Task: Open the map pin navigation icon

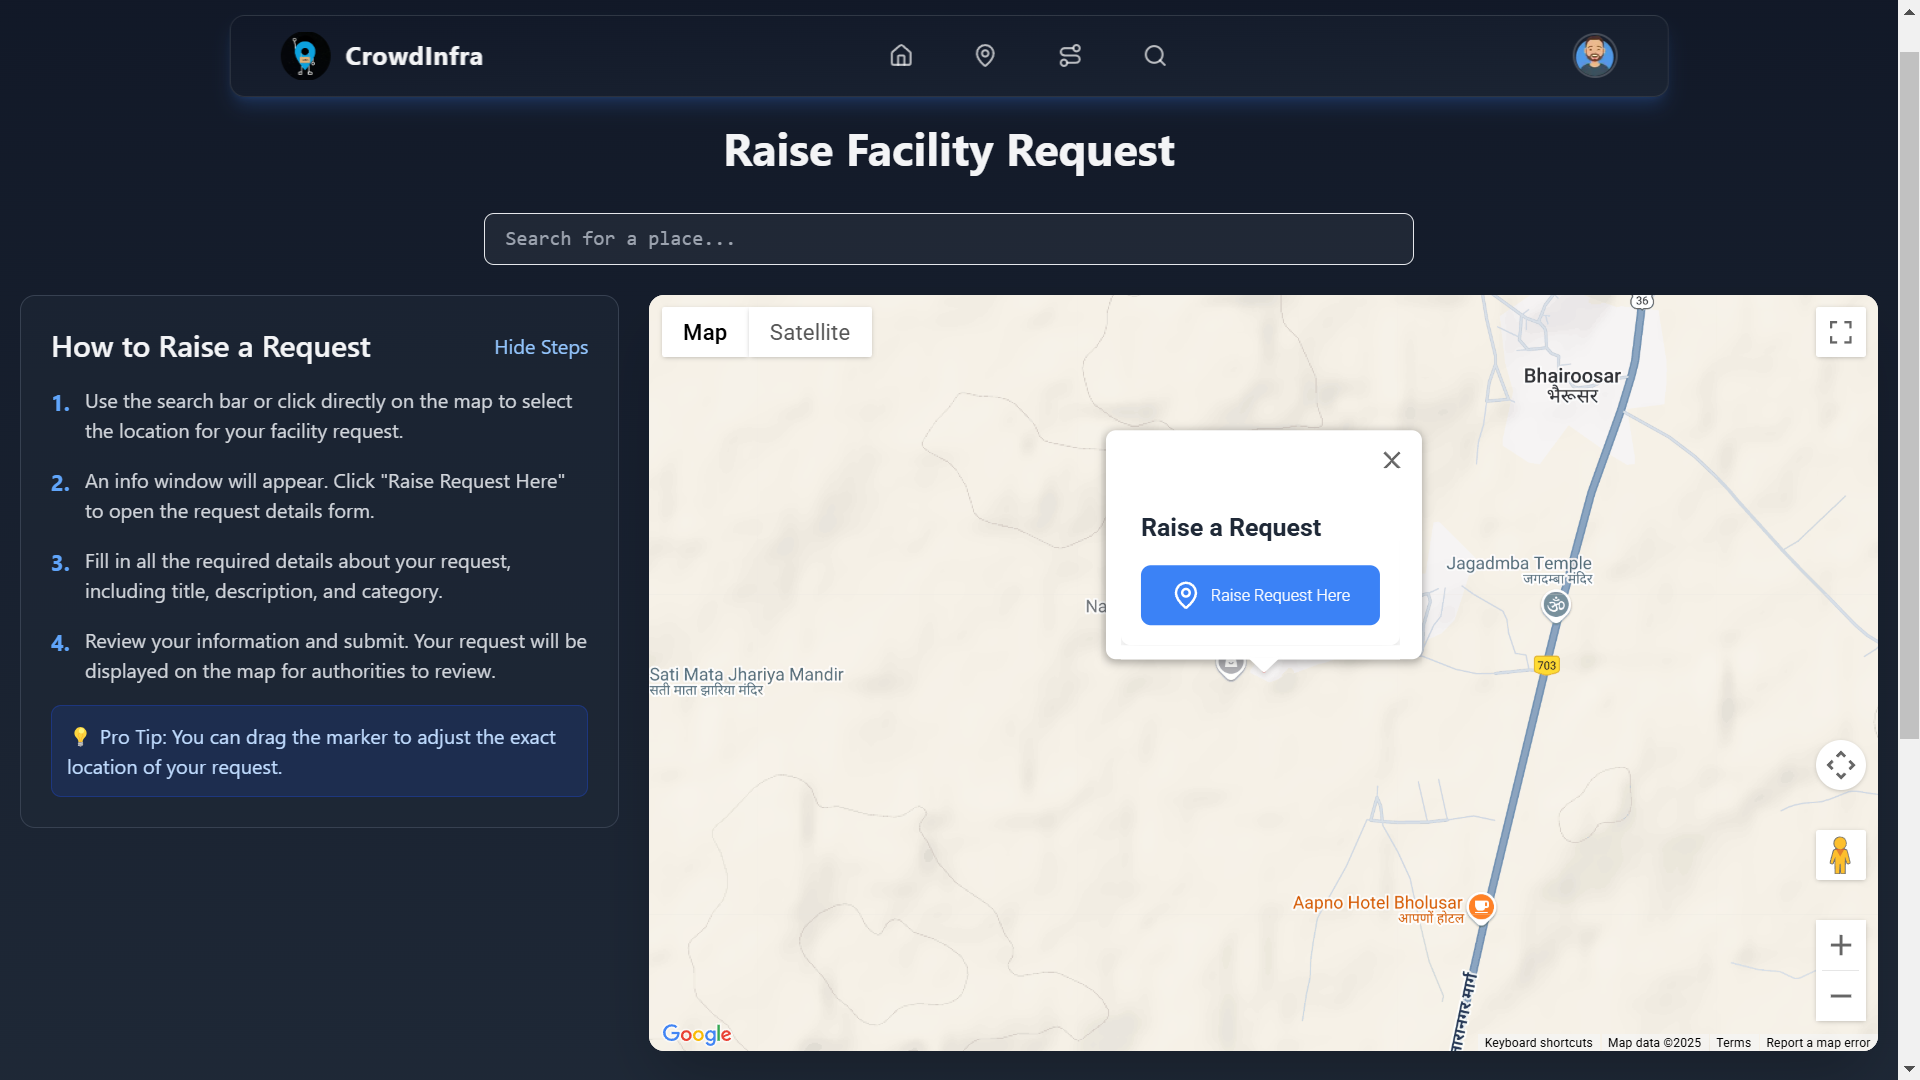Action: (985, 56)
